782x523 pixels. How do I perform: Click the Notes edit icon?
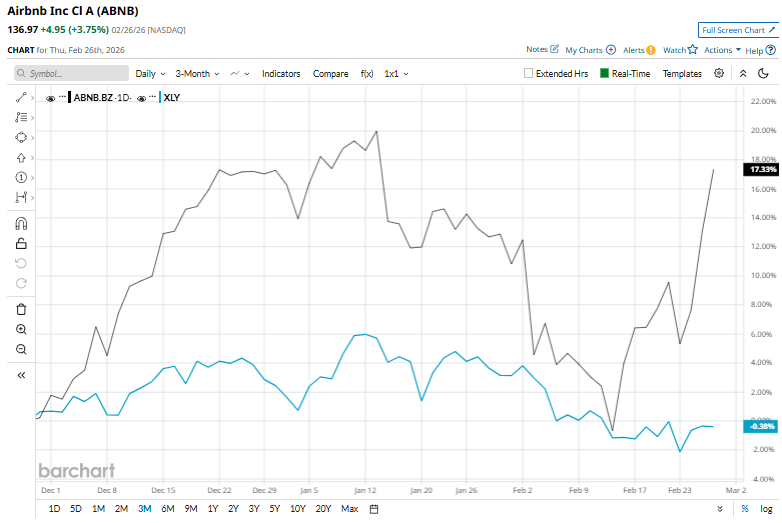[x=554, y=49]
